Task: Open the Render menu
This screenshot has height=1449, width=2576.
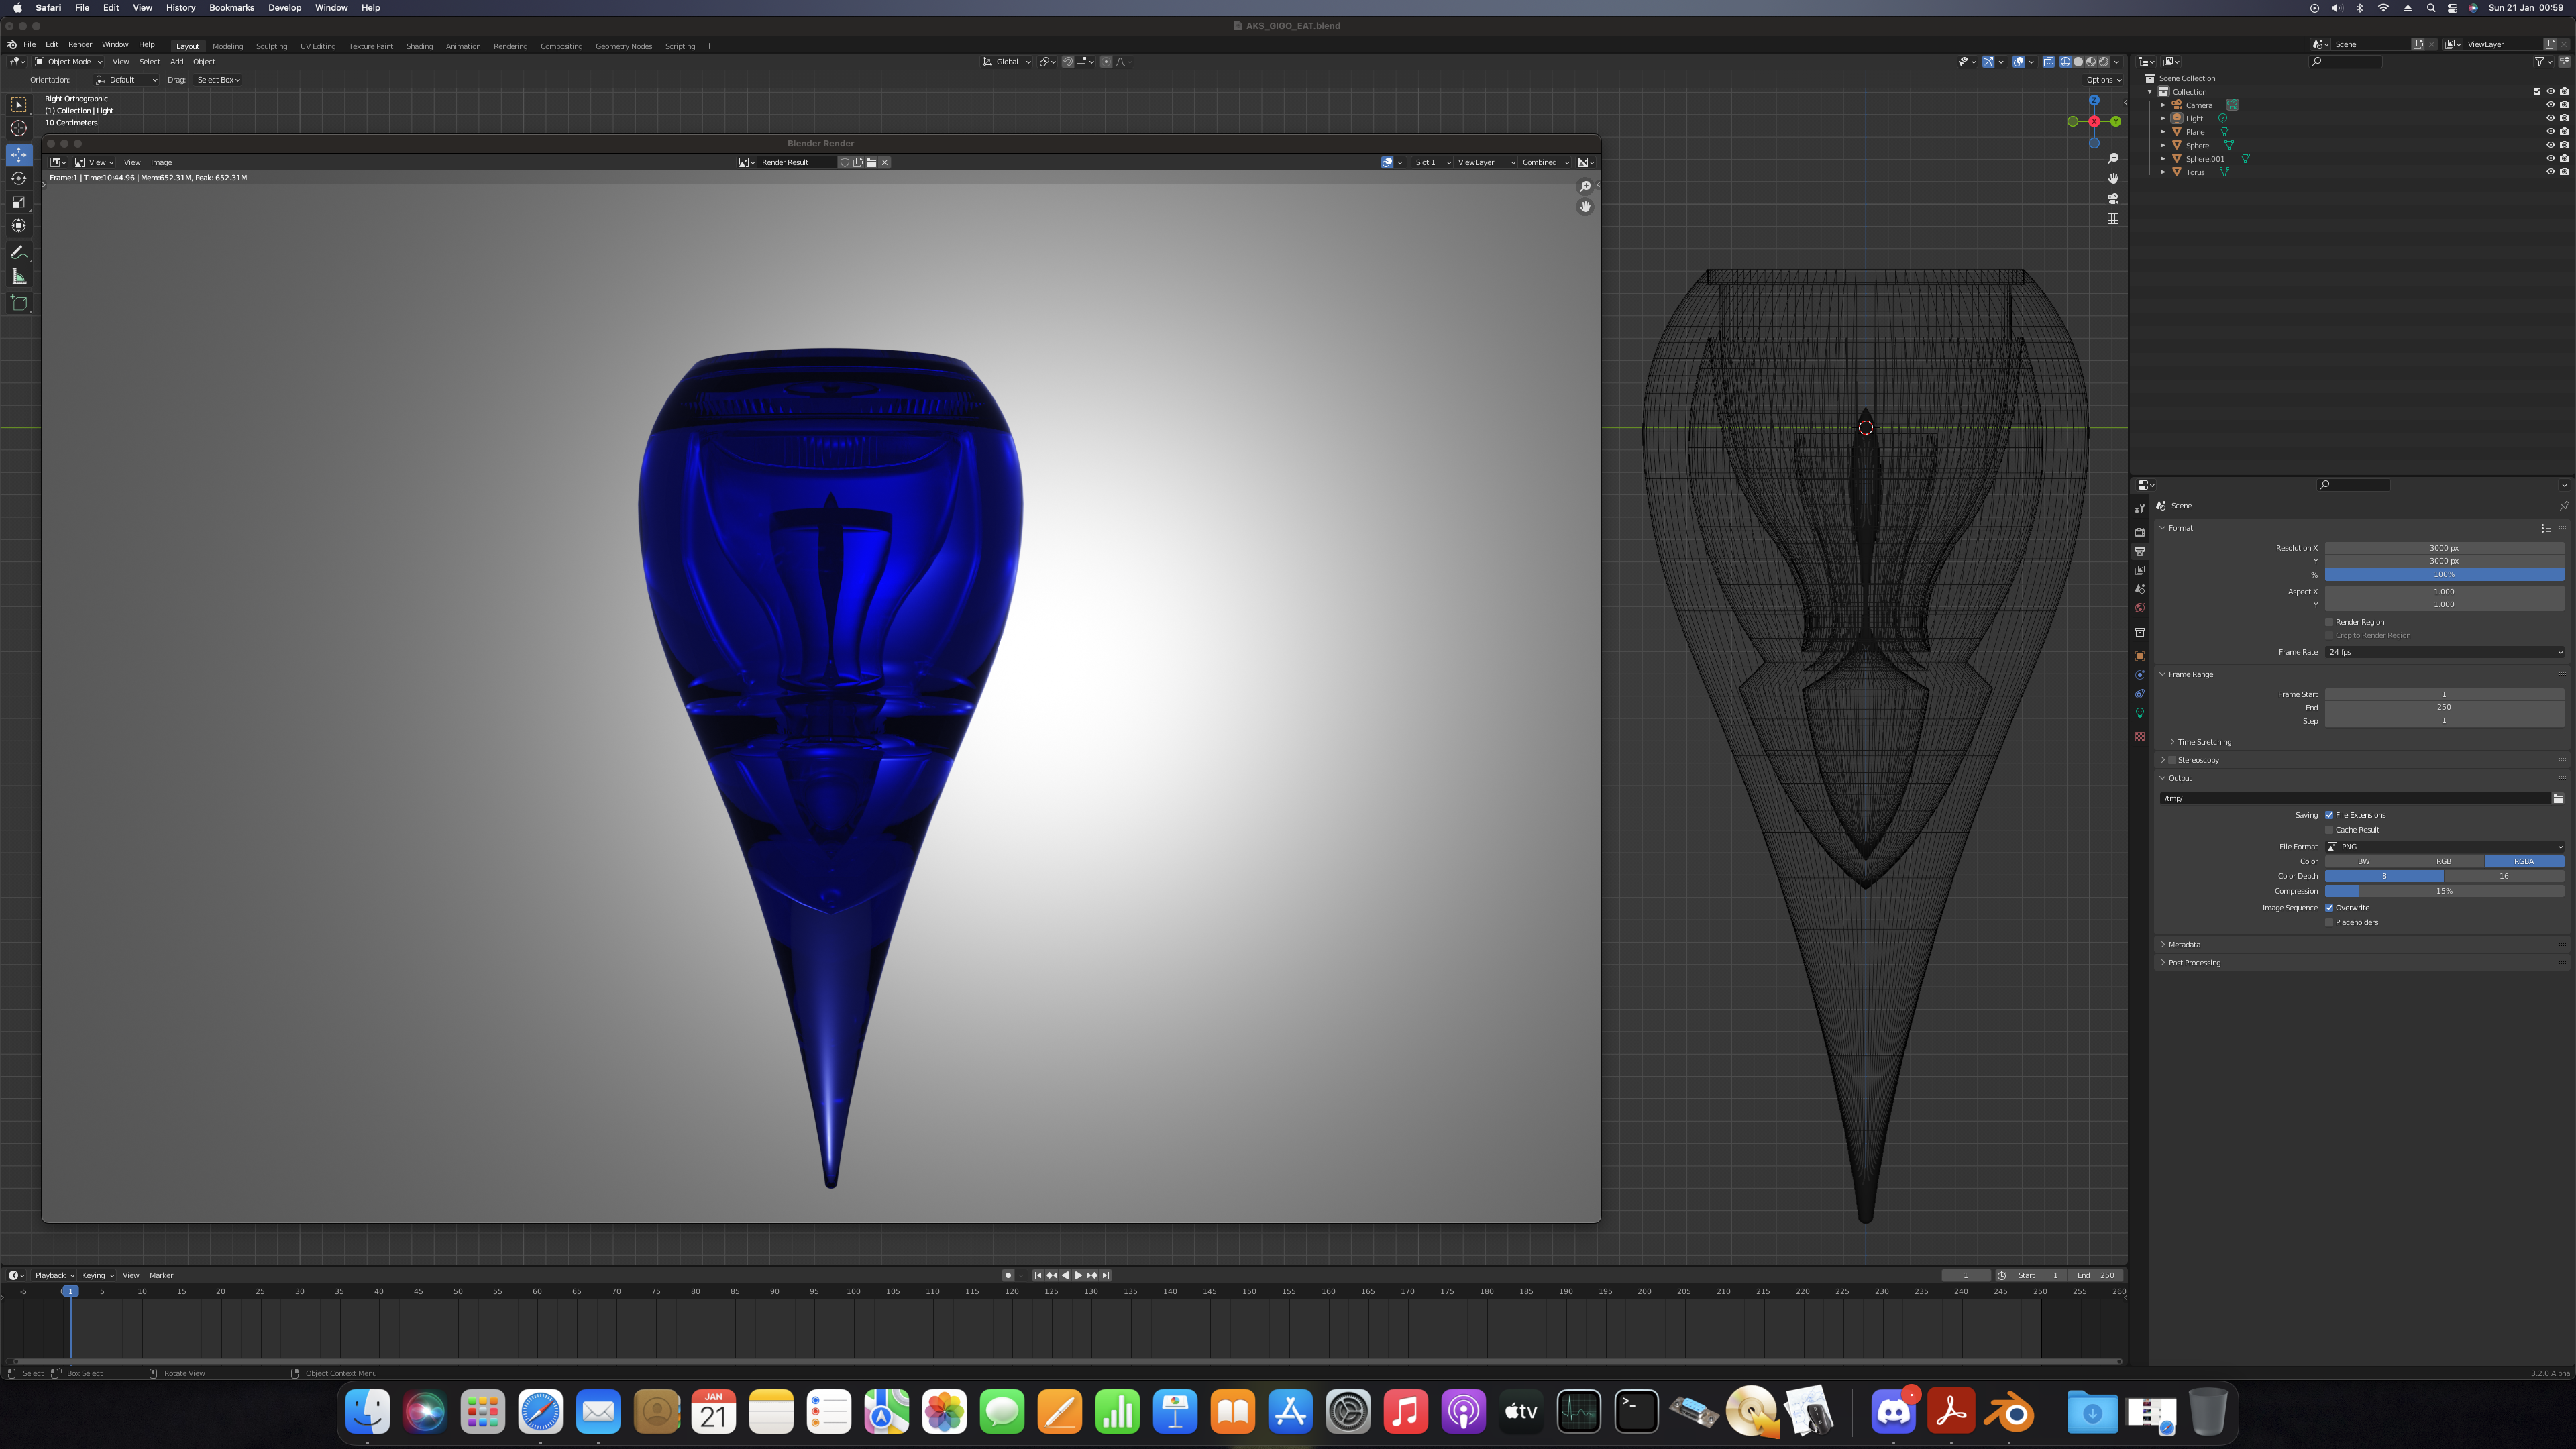Action: coord(80,44)
